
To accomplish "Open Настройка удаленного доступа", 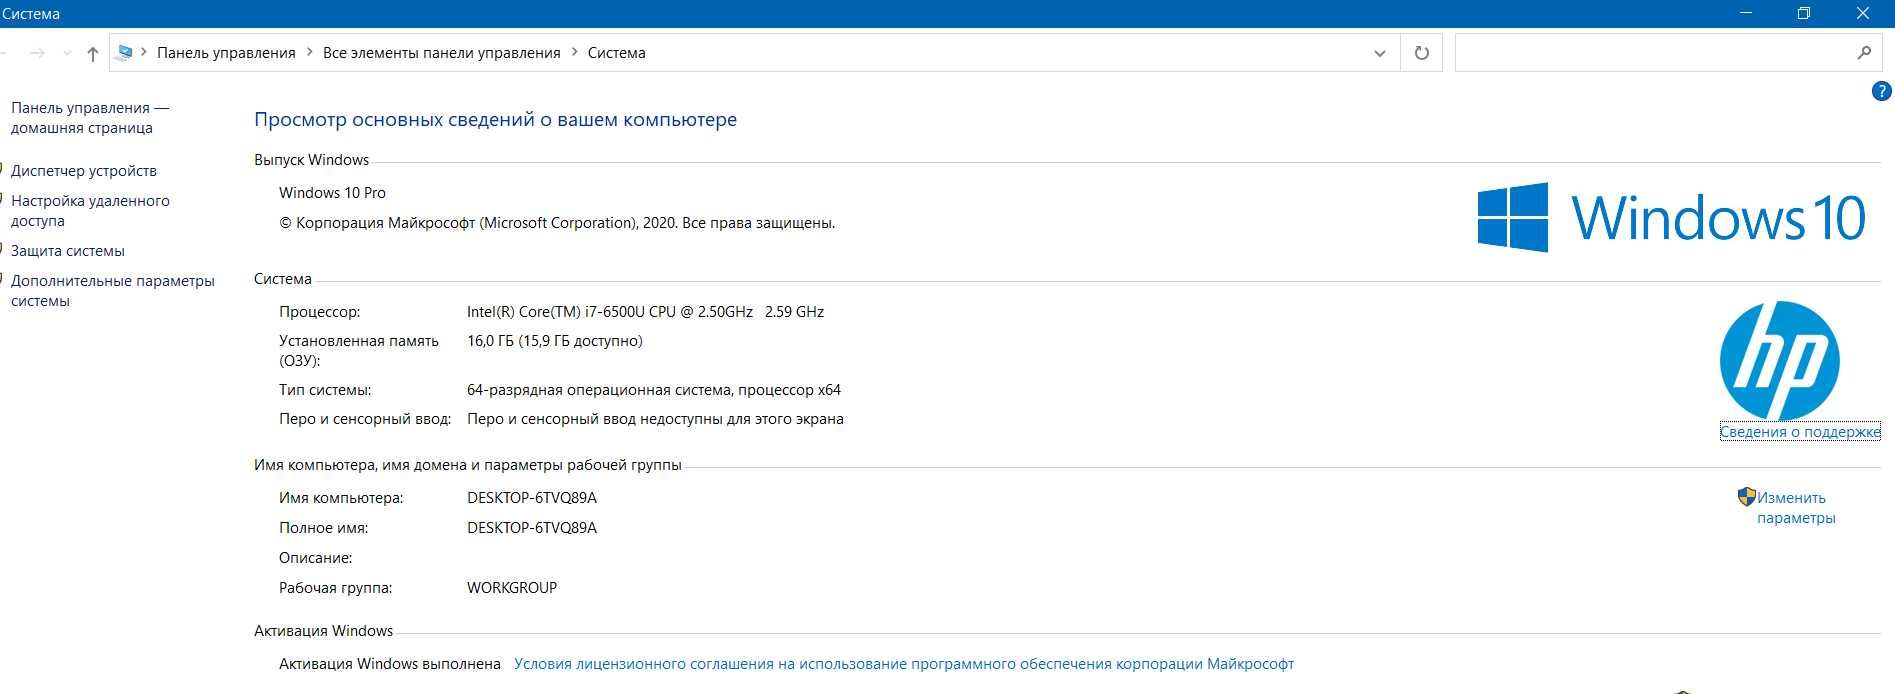I will [90, 211].
